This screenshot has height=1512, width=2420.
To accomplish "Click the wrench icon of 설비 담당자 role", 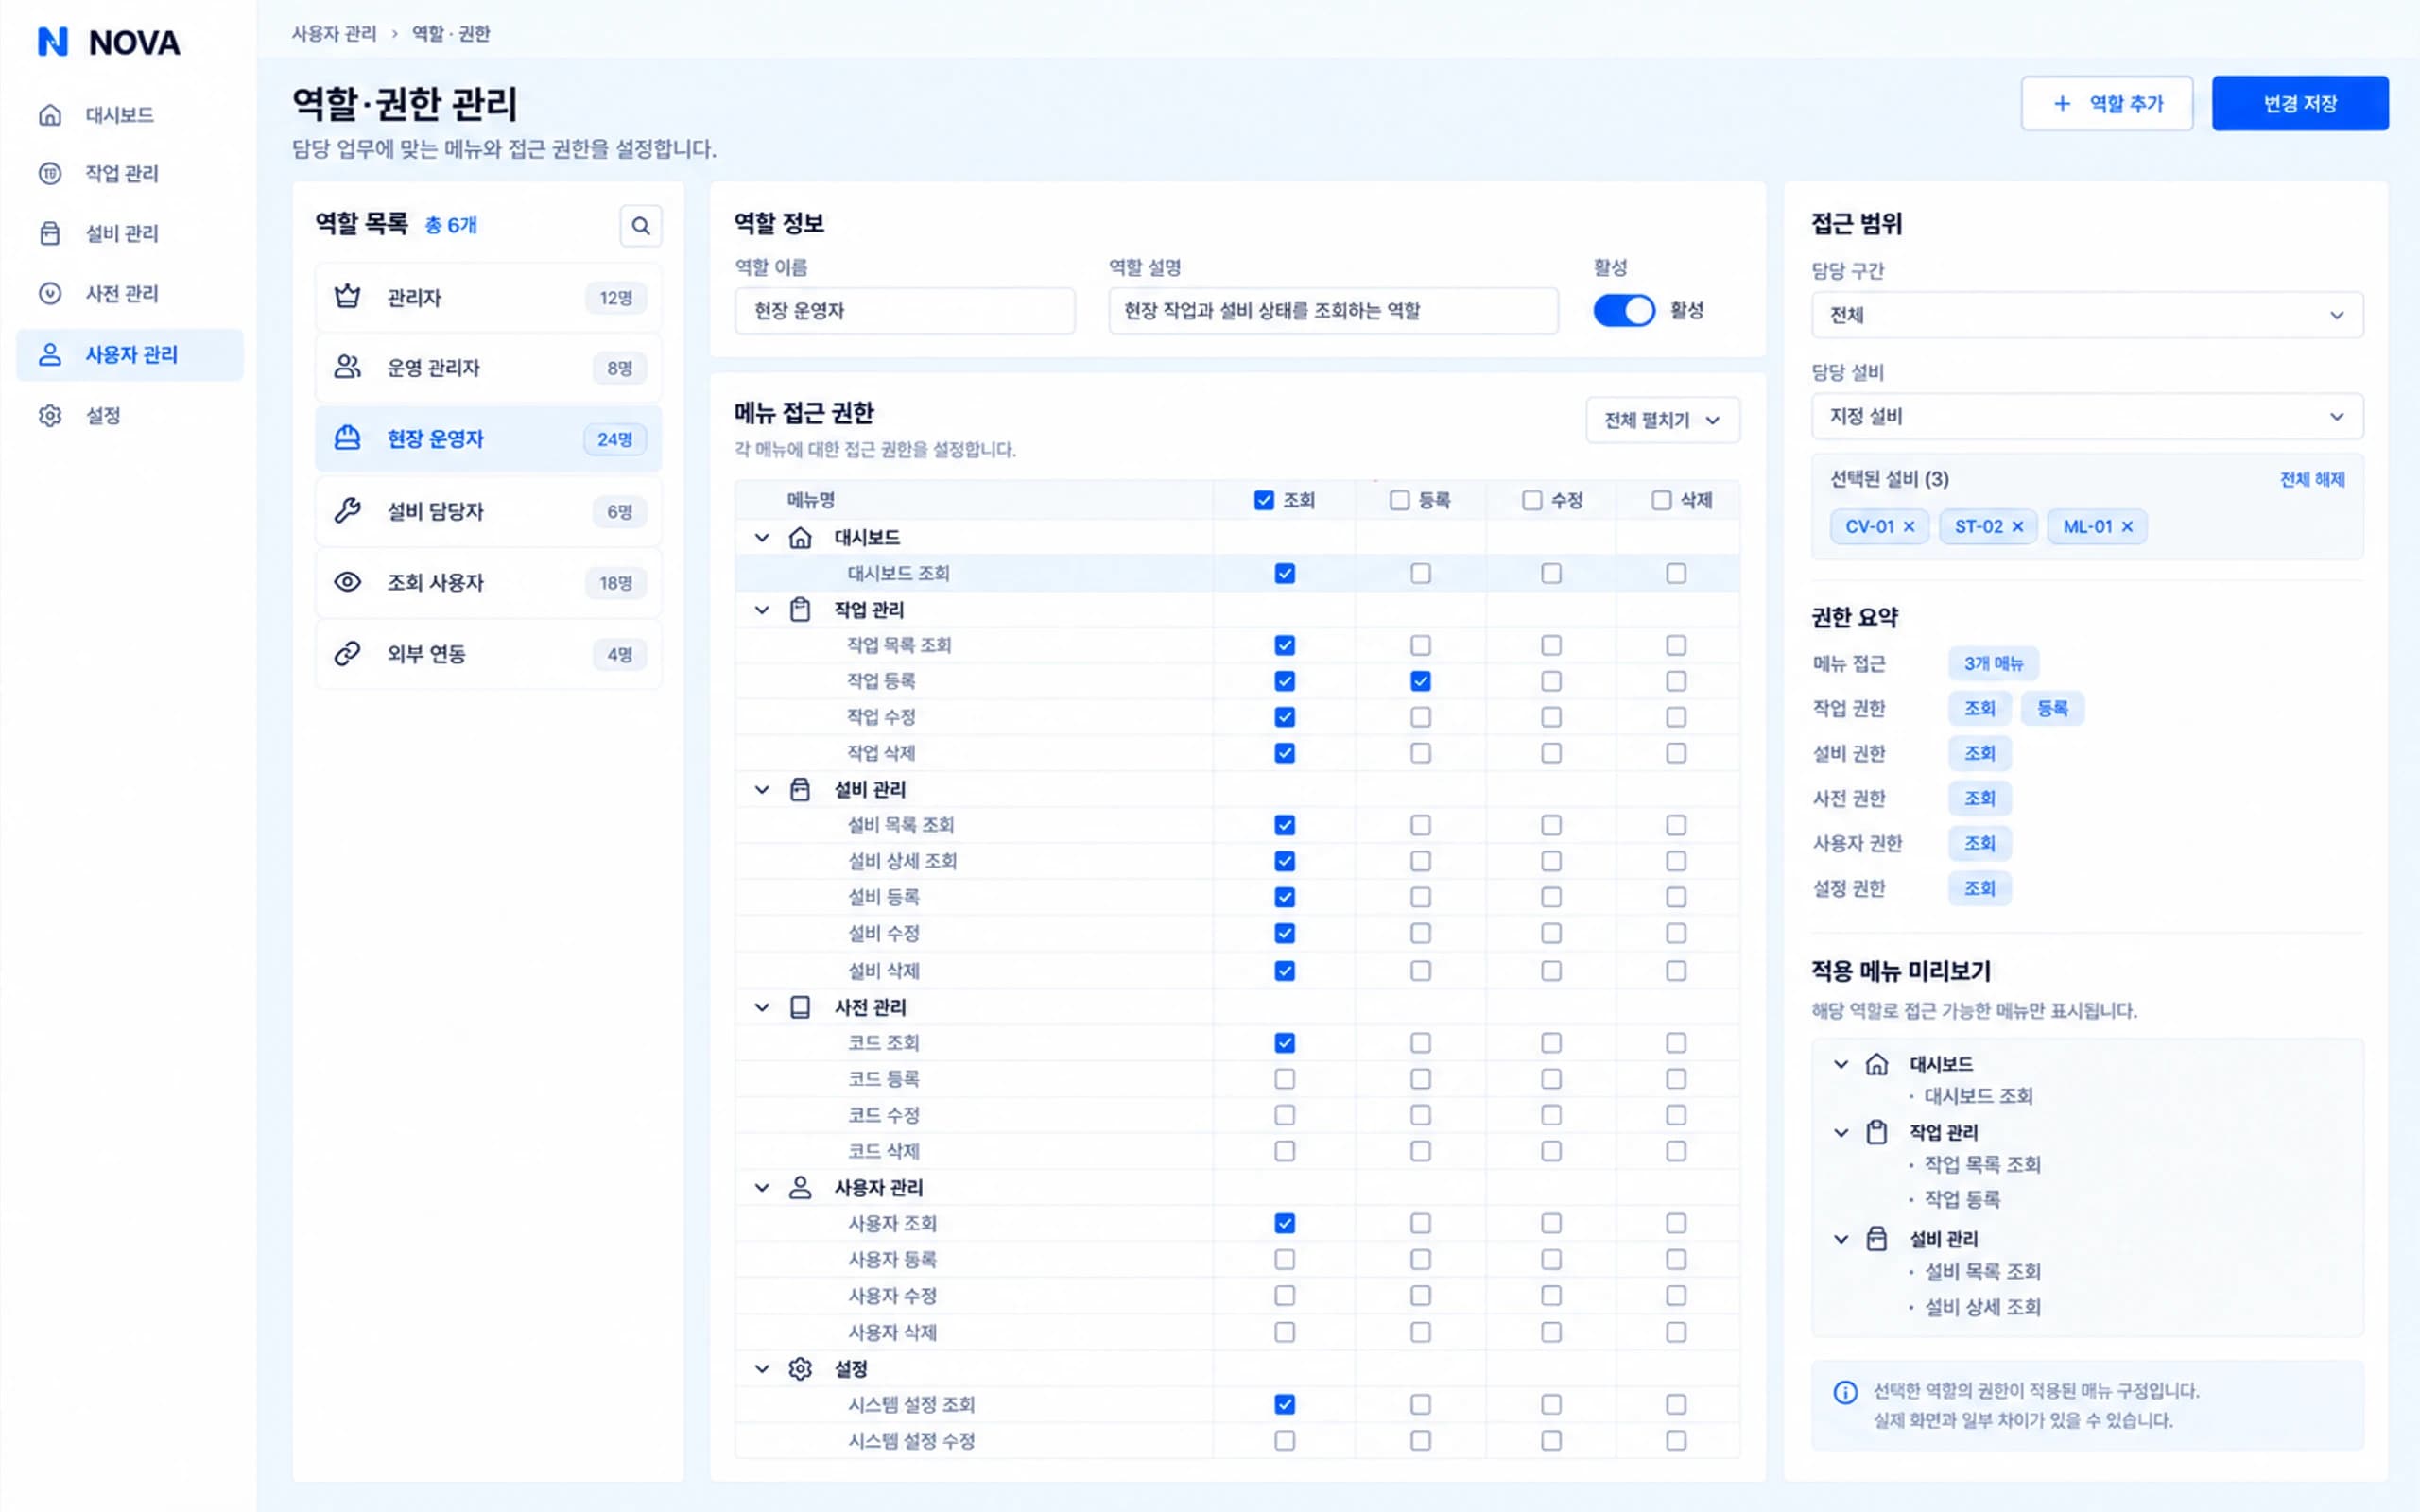I will click(347, 511).
